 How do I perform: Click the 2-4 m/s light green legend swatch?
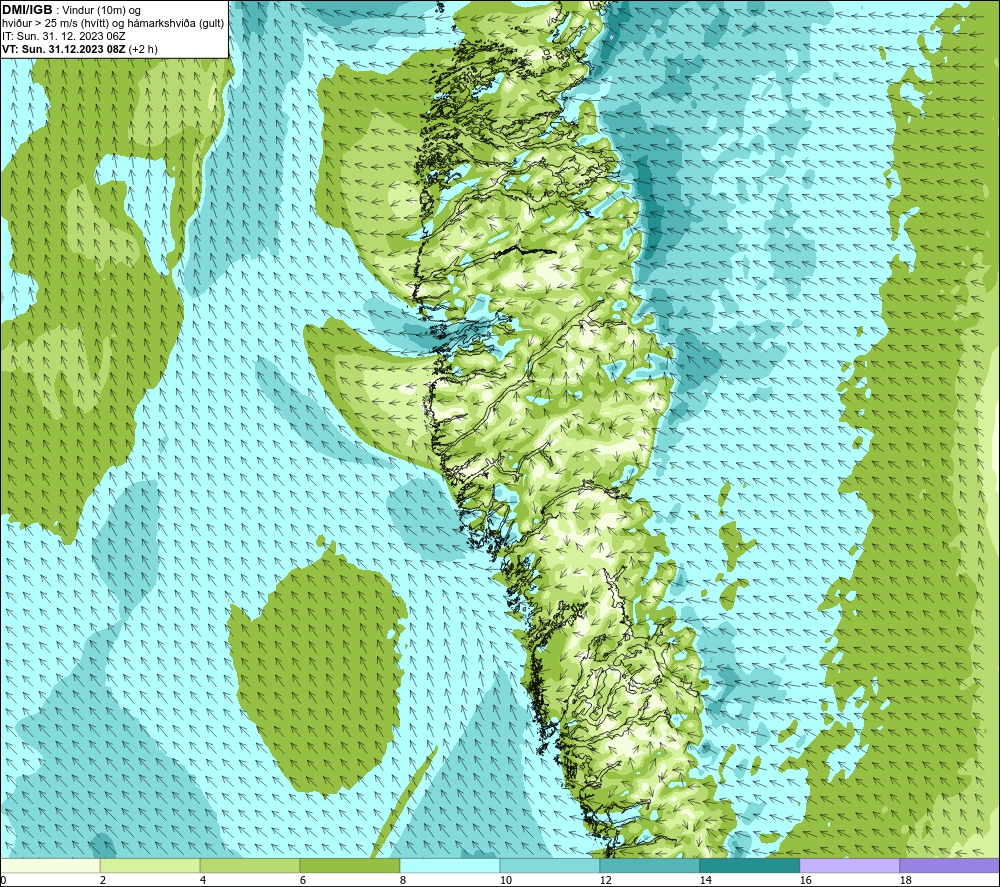[150, 865]
